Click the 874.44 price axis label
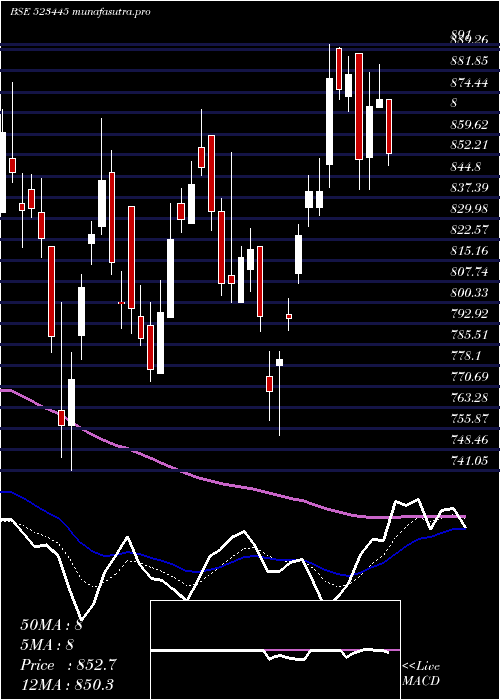 pyautogui.click(x=469, y=82)
